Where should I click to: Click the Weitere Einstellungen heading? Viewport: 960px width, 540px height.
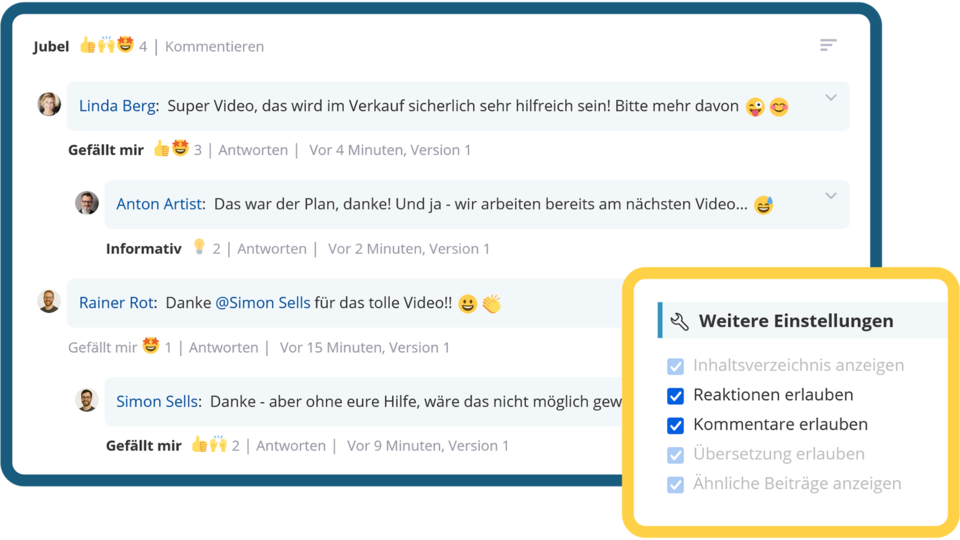pyautogui.click(x=796, y=321)
